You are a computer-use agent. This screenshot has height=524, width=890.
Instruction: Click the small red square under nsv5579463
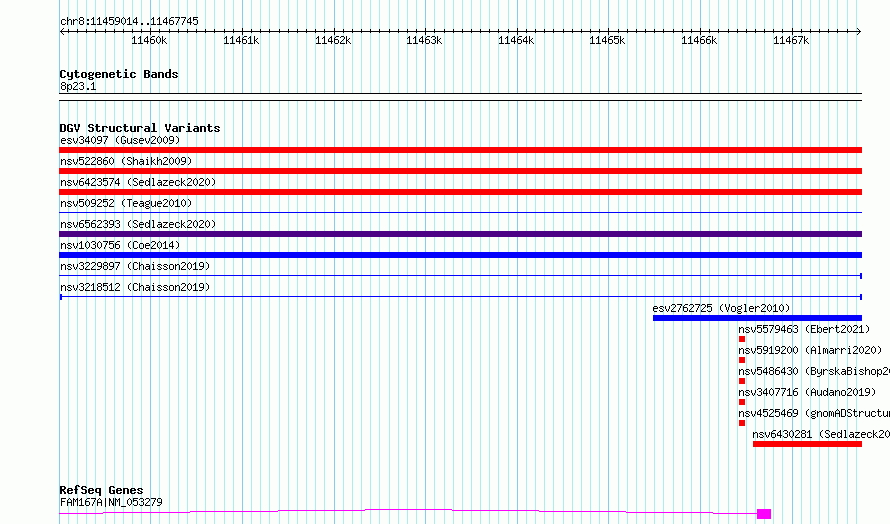pyautogui.click(x=742, y=339)
